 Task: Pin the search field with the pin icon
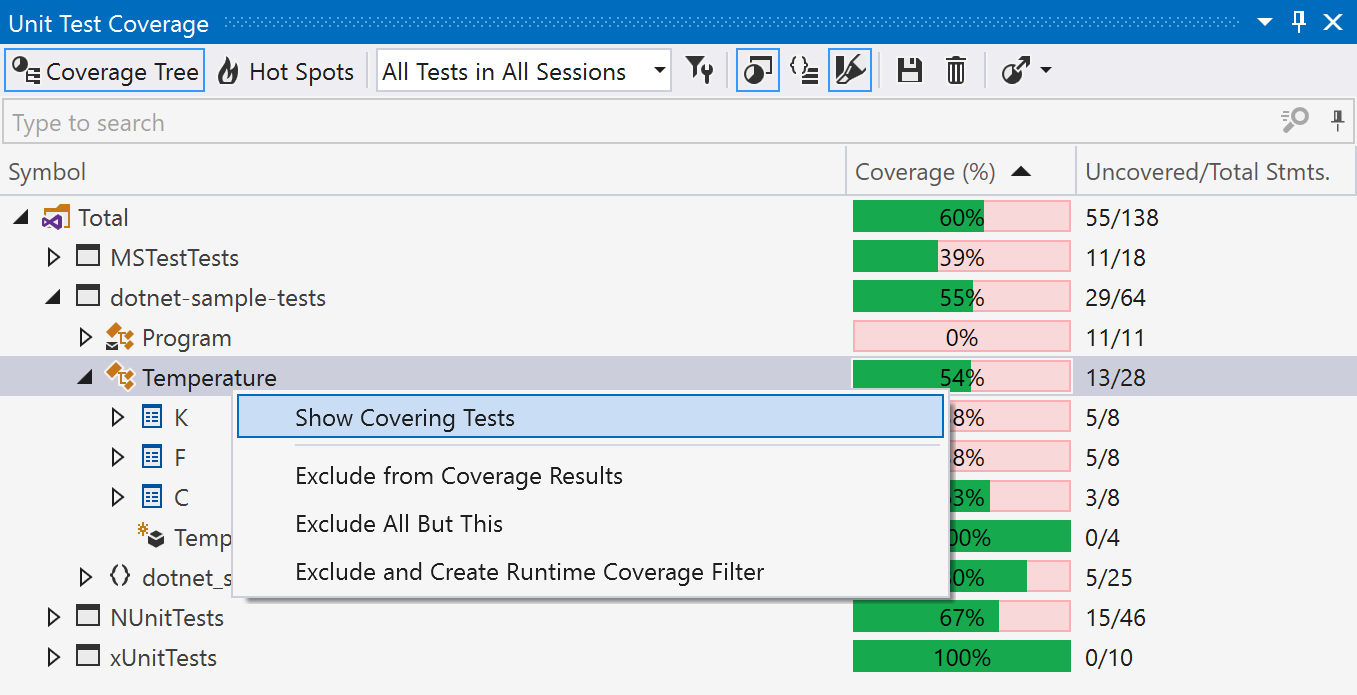pyautogui.click(x=1338, y=120)
